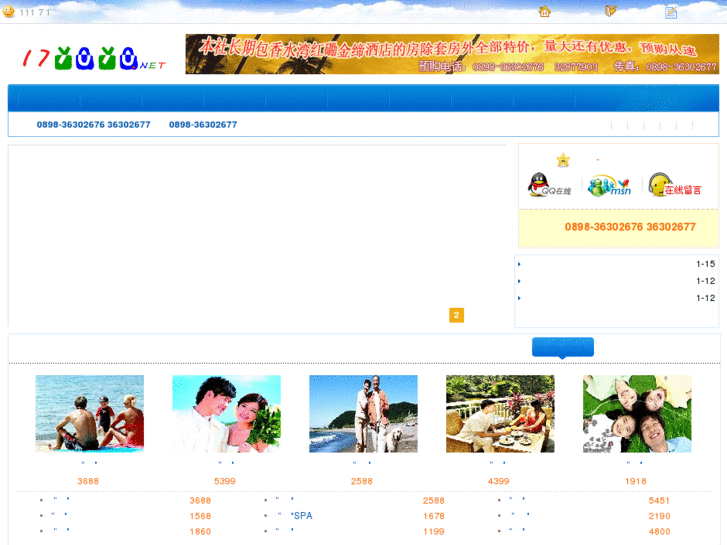
Task: Open the garden dining couple thumbnail
Action: 500,414
